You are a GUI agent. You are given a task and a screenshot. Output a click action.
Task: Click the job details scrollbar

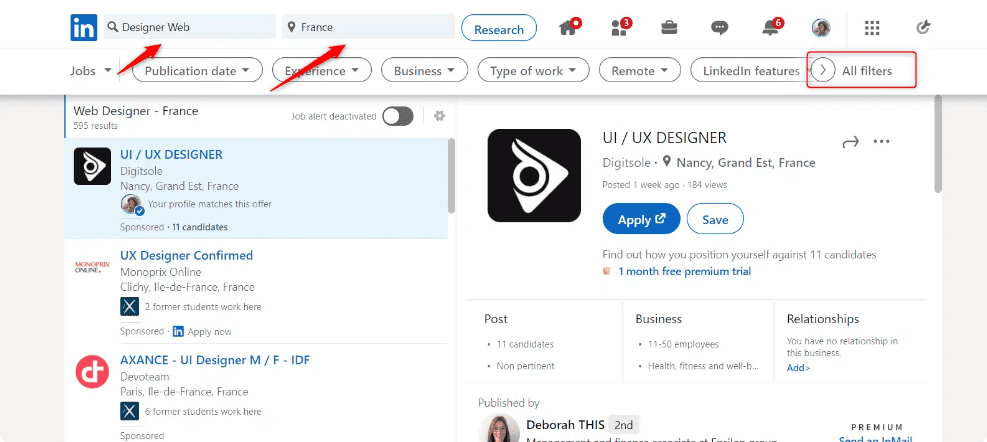point(938,144)
